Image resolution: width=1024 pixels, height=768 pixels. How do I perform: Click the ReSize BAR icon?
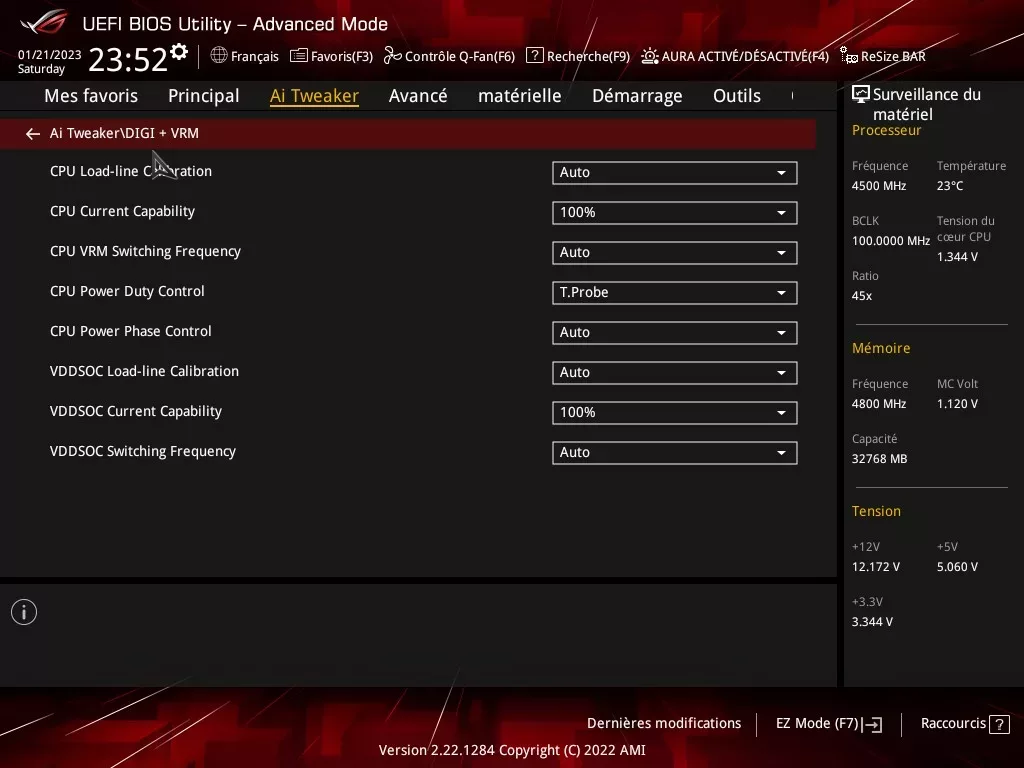point(881,56)
